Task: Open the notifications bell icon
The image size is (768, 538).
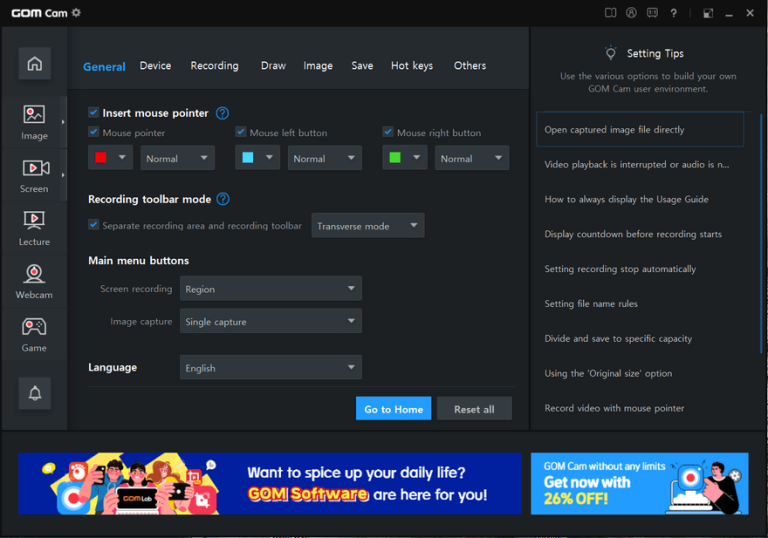Action: click(34, 393)
